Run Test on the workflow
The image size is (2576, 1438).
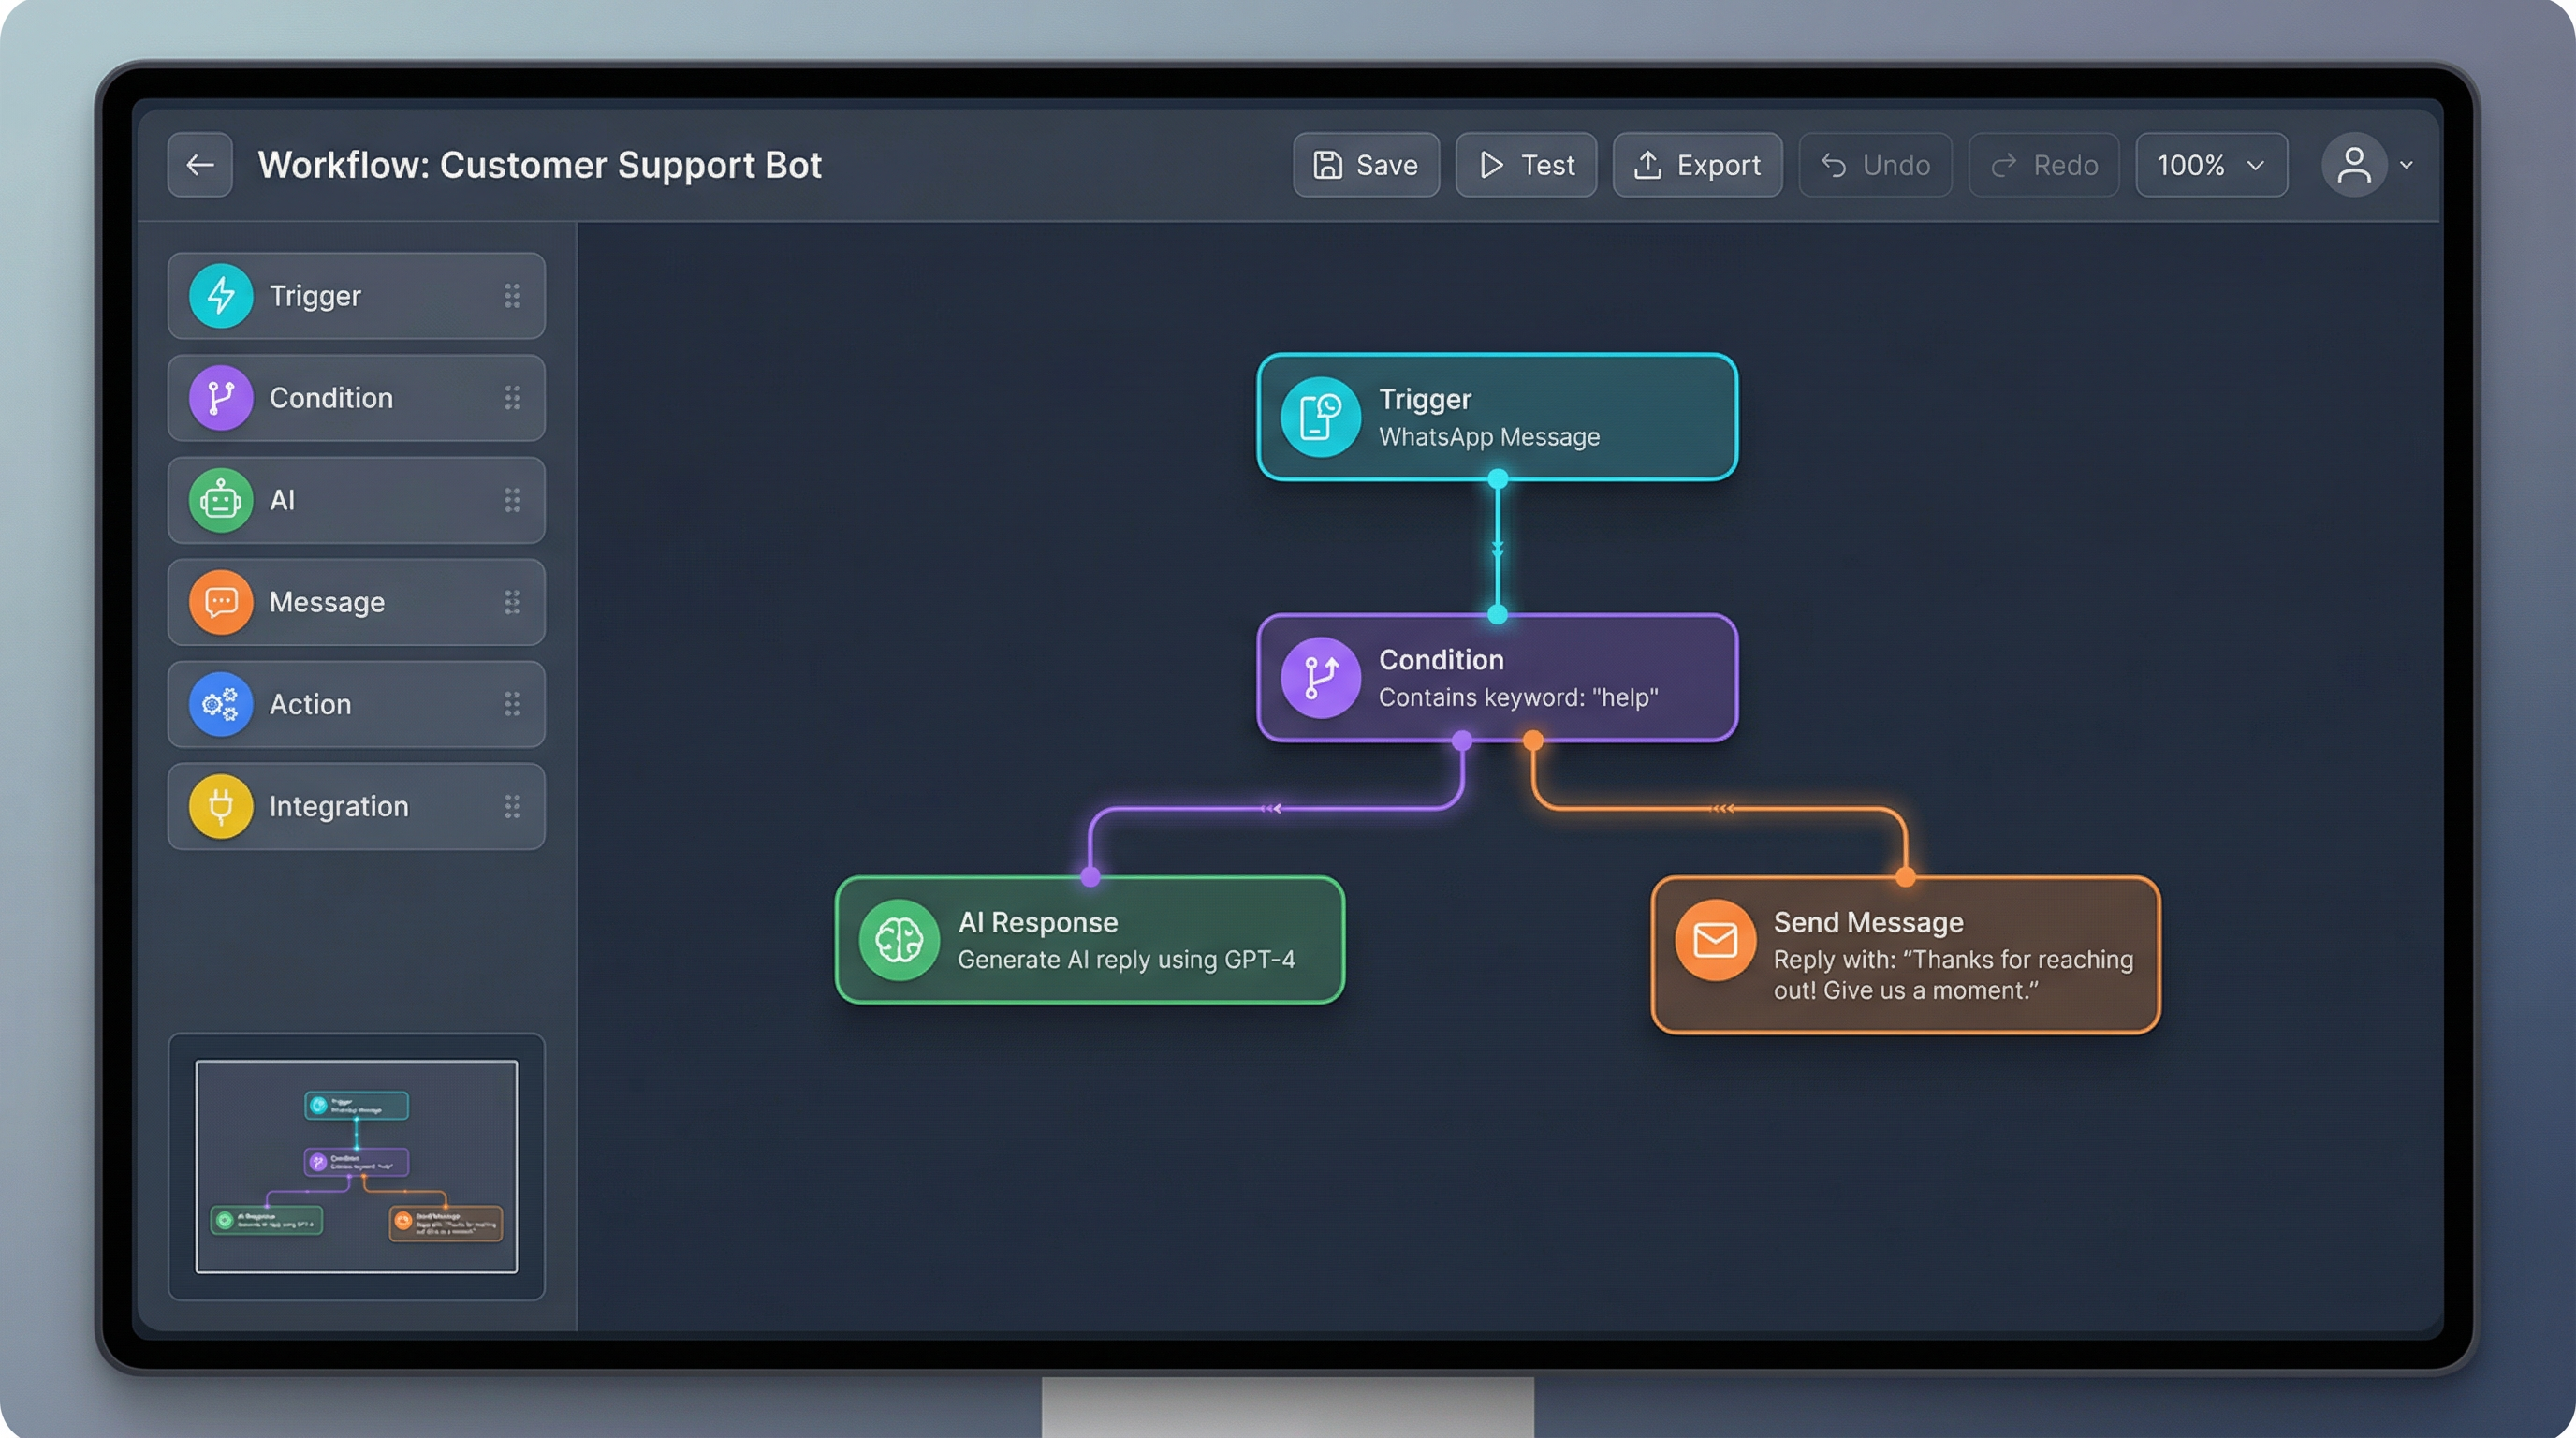(1526, 164)
